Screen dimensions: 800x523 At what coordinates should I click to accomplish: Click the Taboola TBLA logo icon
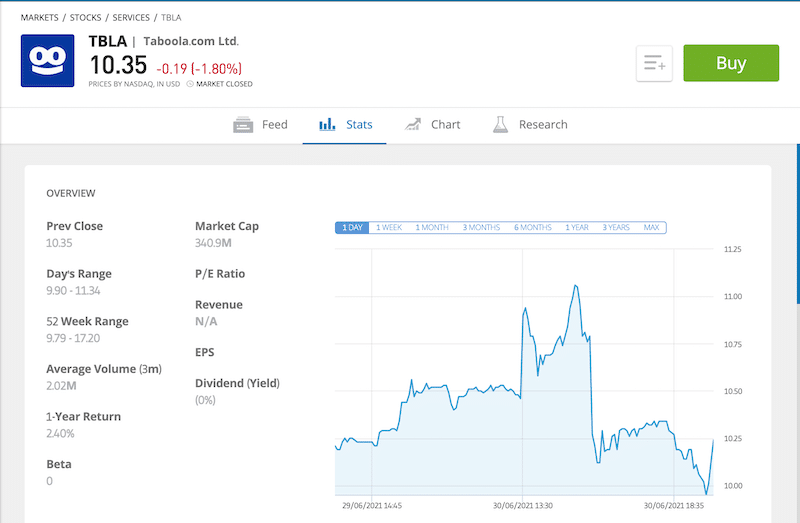[47, 61]
